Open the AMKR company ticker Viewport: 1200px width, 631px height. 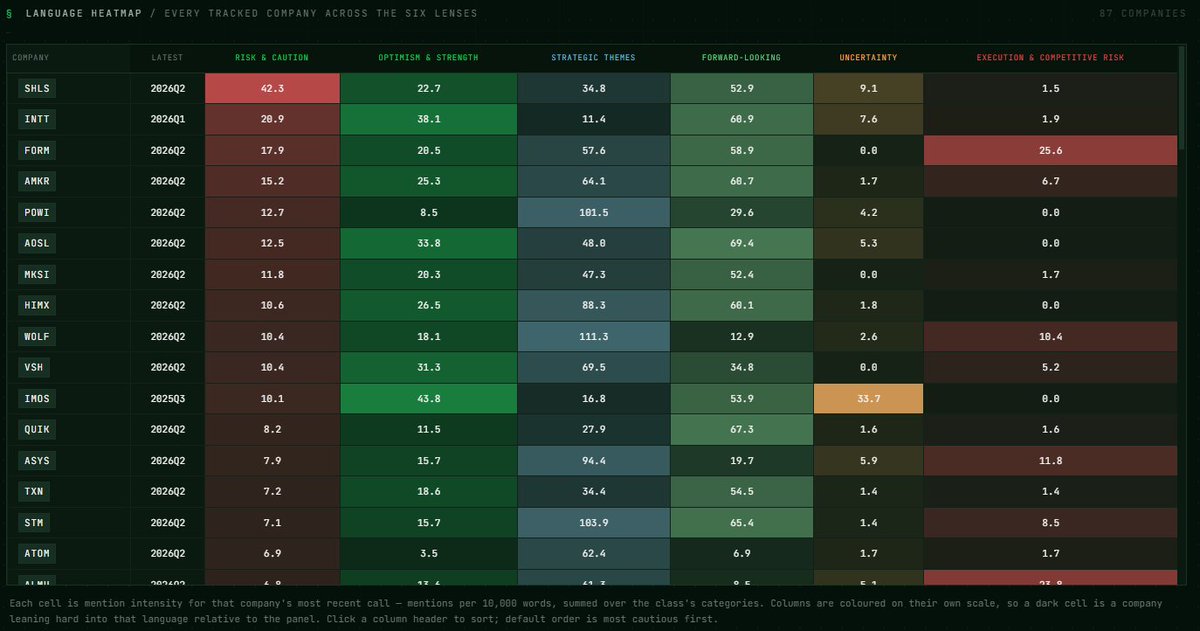point(38,182)
